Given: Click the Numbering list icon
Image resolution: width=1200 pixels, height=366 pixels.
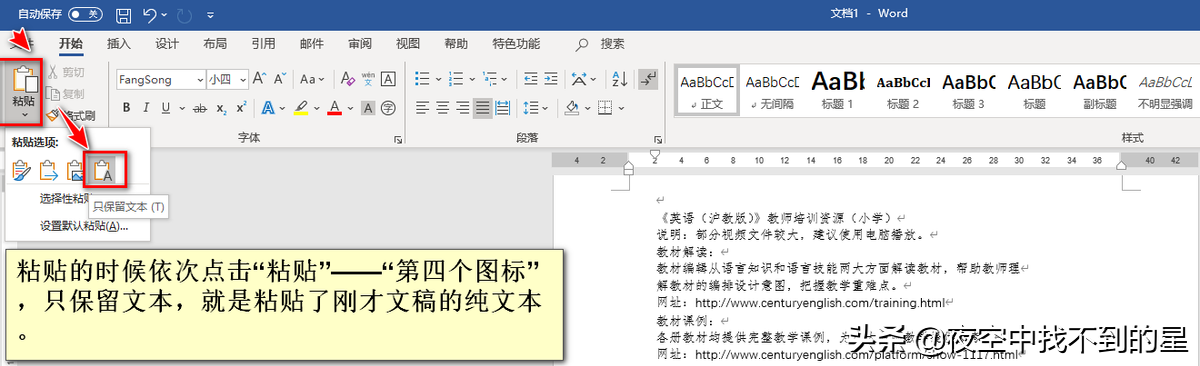Looking at the screenshot, I should tap(455, 79).
